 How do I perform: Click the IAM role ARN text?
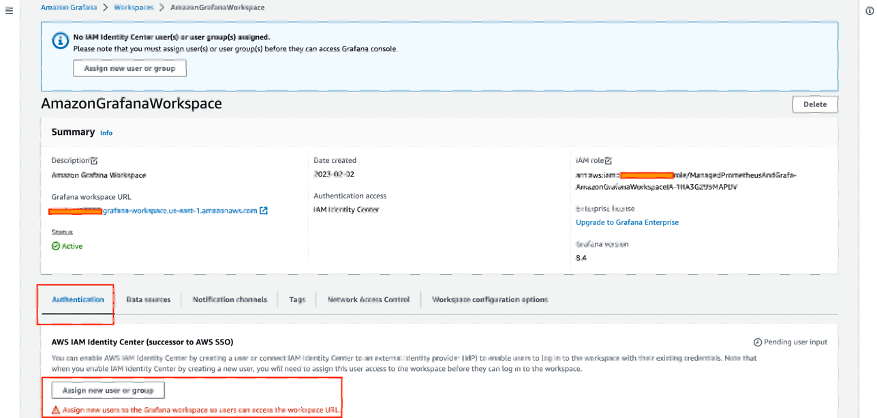[x=686, y=181]
